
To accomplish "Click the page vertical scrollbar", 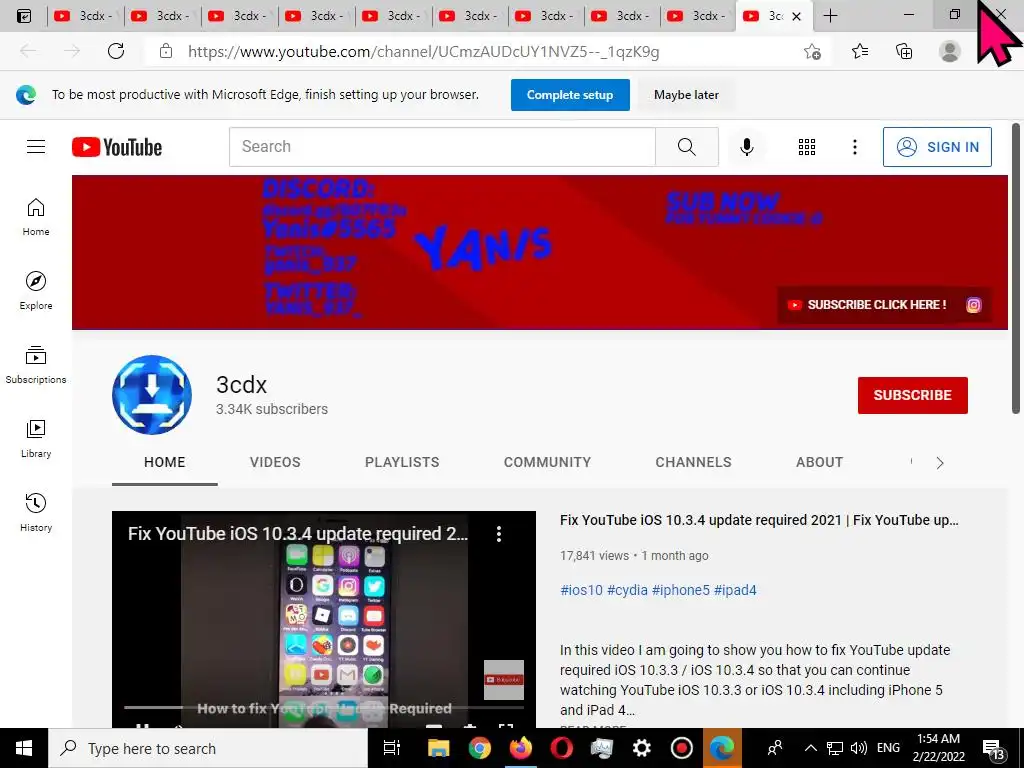I will click(x=1016, y=268).
